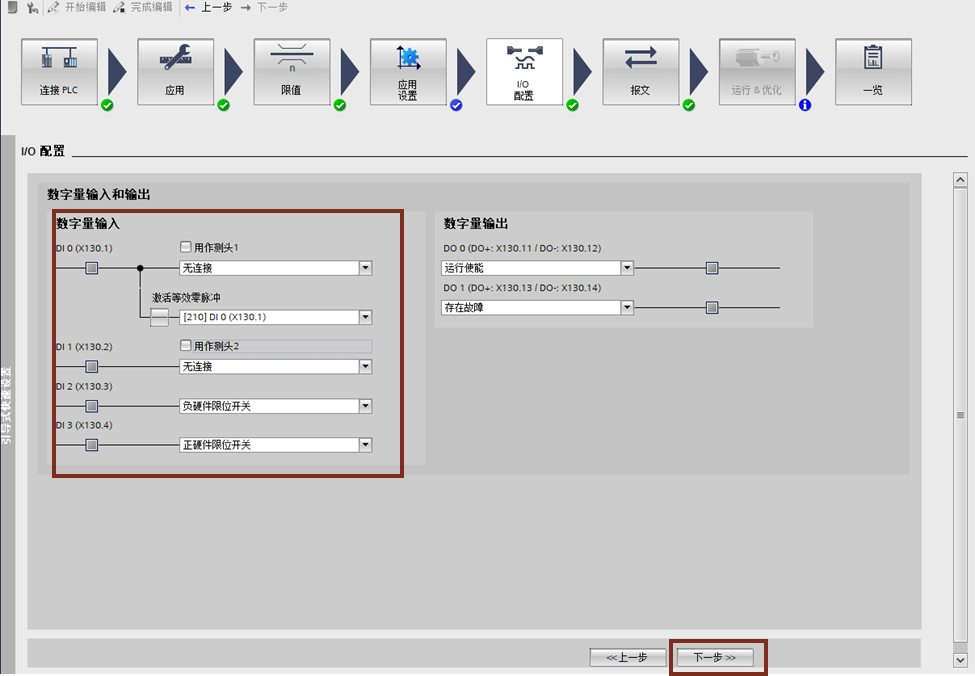This screenshot has width=975, height=676.
Task: Open the 存在故障 dropdown for DO 1
Action: pos(627,308)
